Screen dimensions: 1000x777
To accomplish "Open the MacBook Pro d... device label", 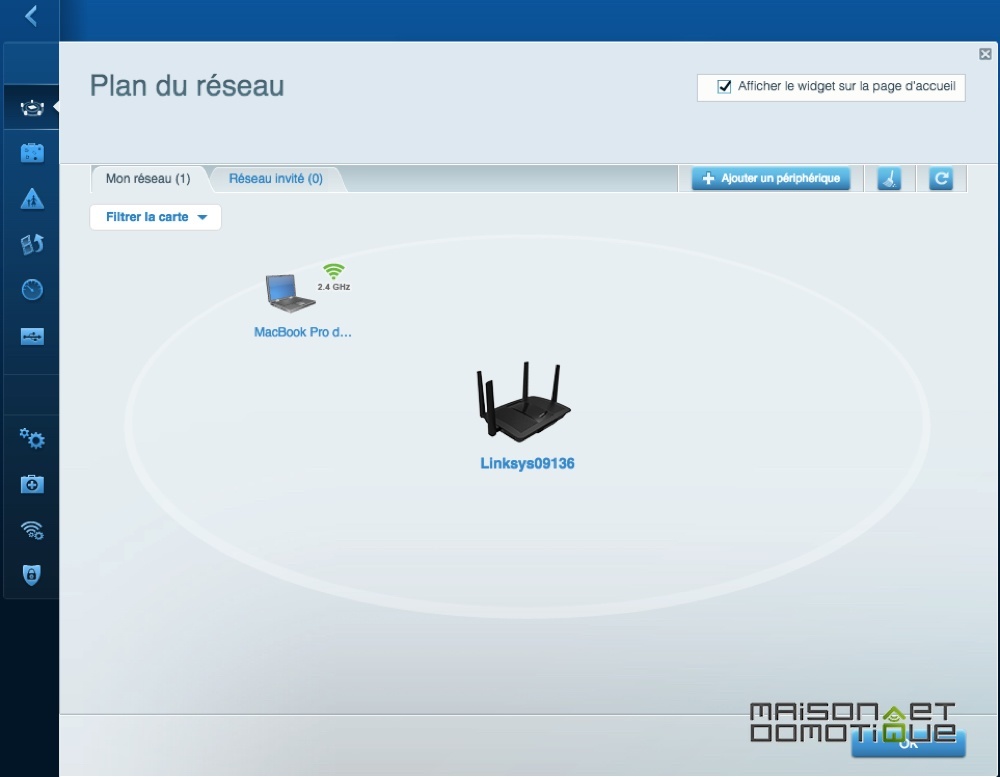I will (303, 332).
